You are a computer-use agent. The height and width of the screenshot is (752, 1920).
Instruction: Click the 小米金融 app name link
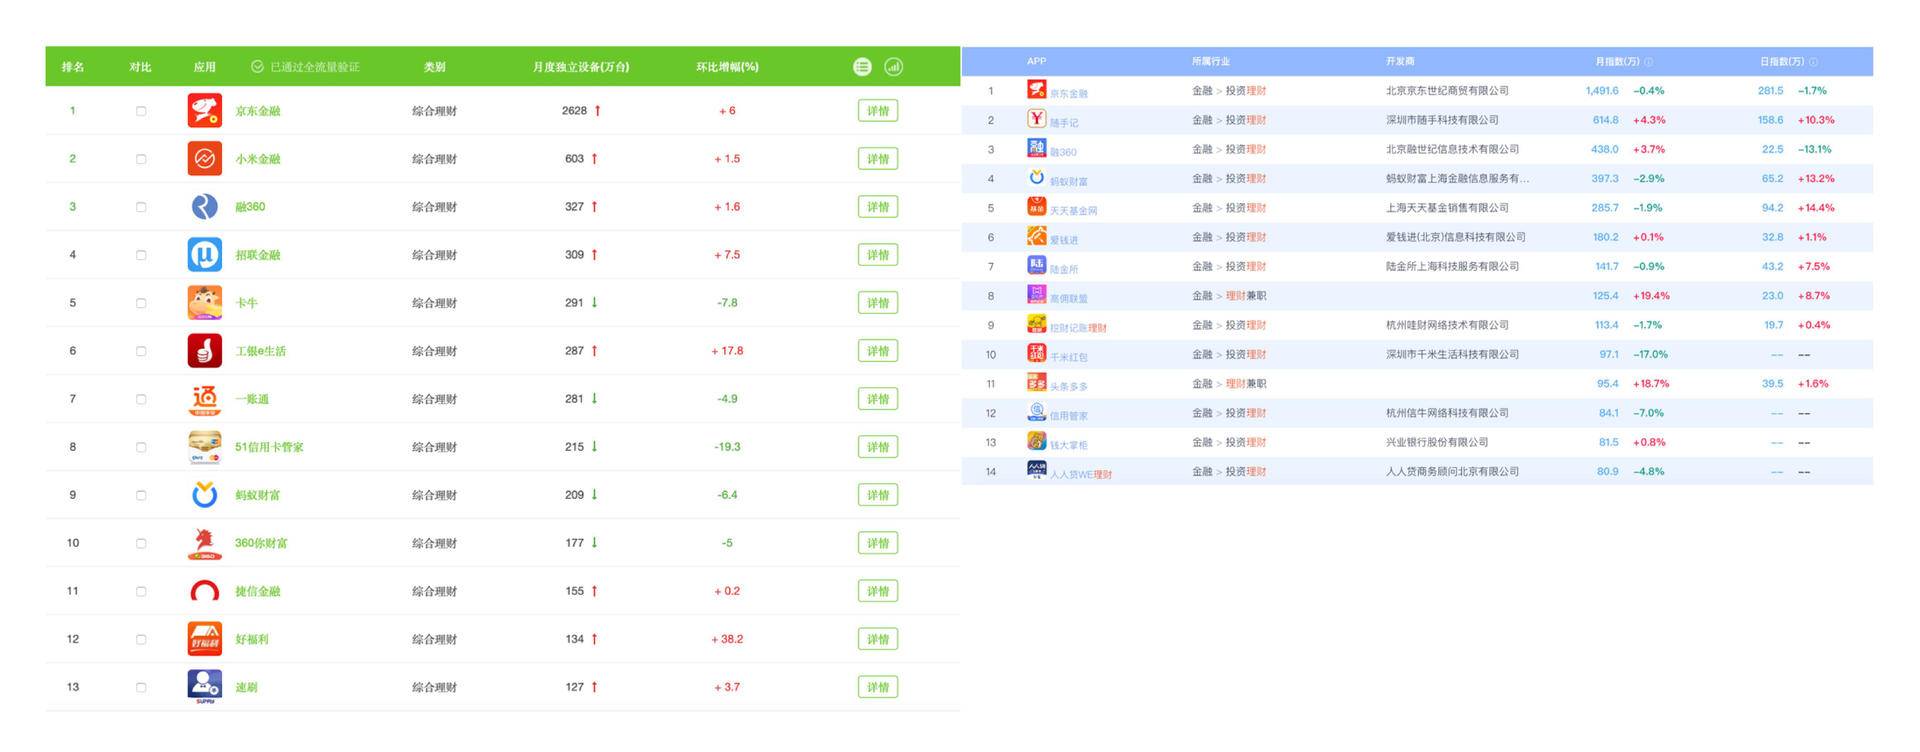pyautogui.click(x=258, y=159)
